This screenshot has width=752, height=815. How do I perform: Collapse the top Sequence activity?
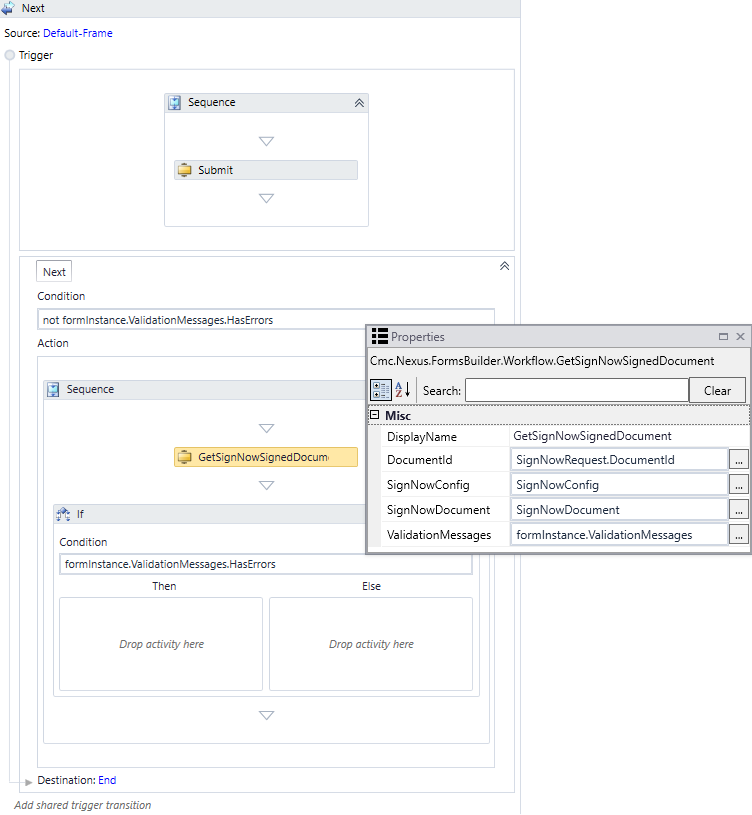(x=358, y=103)
